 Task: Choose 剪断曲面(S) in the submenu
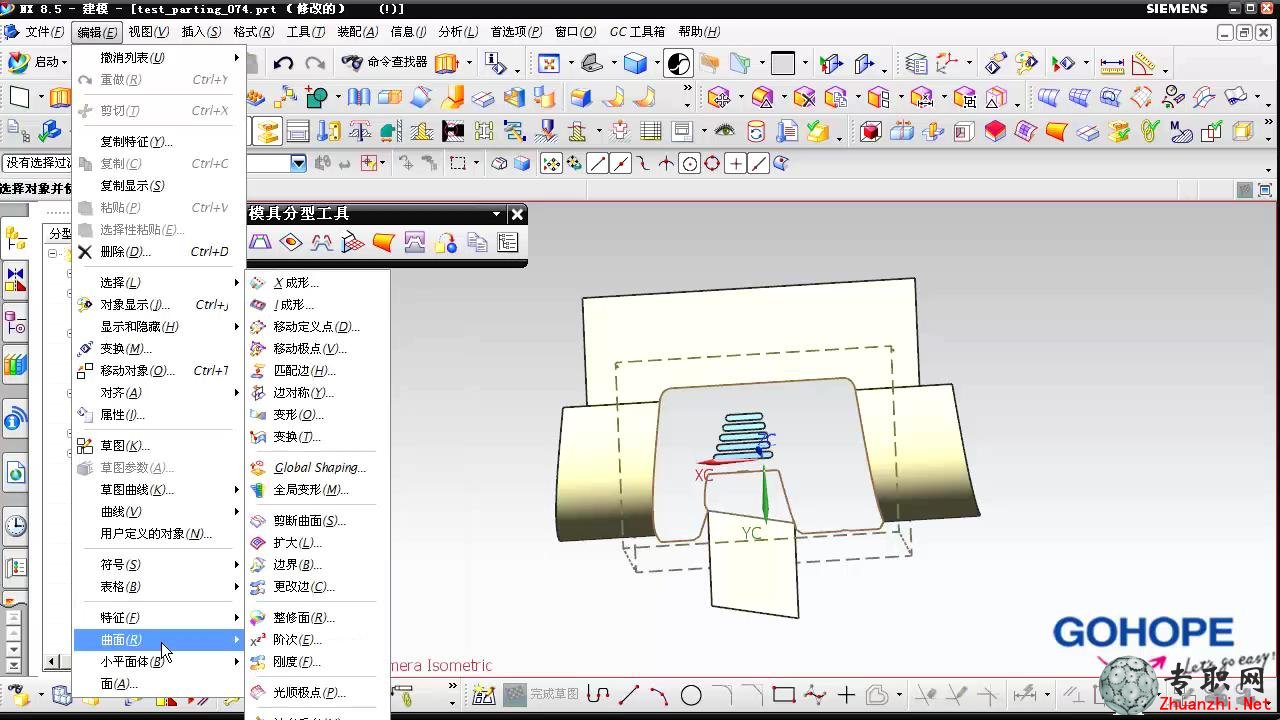[x=318, y=521]
